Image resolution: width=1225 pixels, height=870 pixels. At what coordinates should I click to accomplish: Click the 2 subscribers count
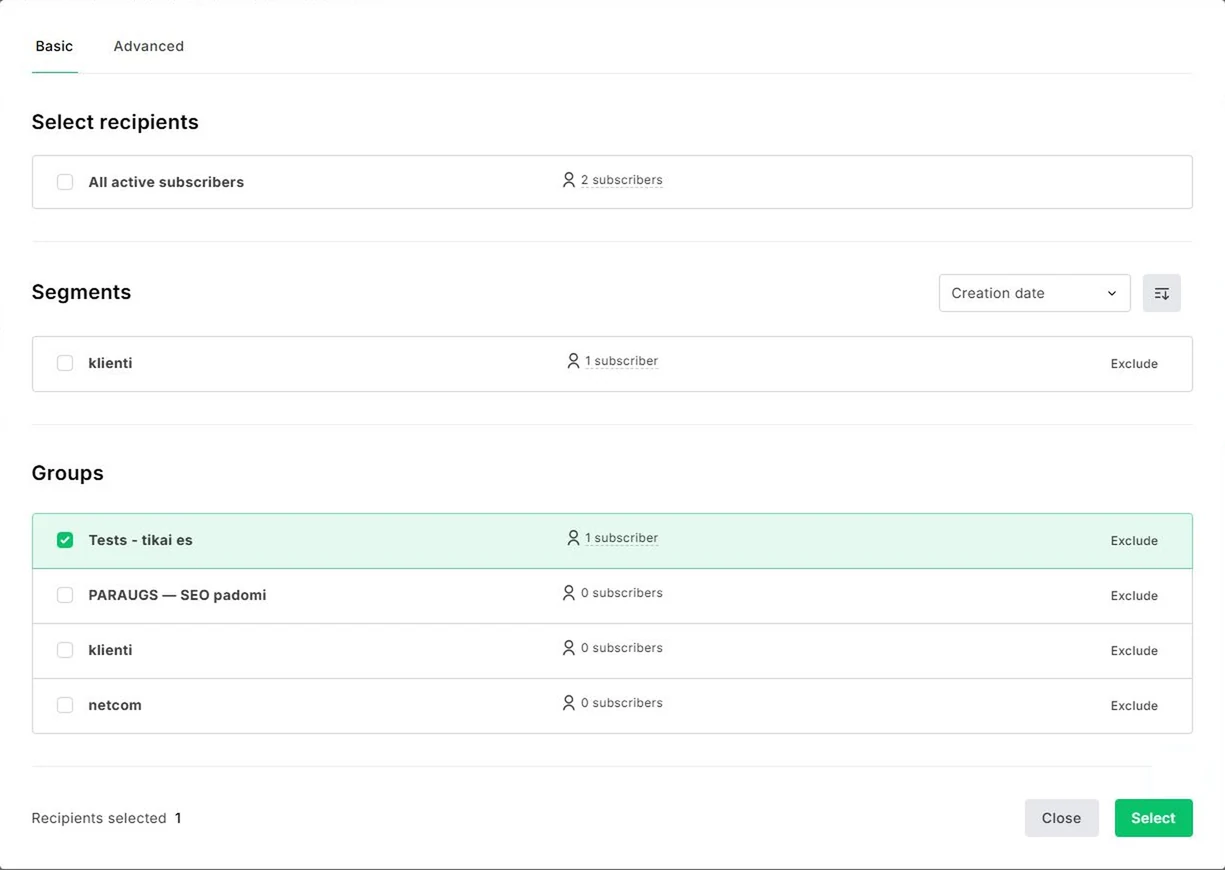(x=621, y=180)
